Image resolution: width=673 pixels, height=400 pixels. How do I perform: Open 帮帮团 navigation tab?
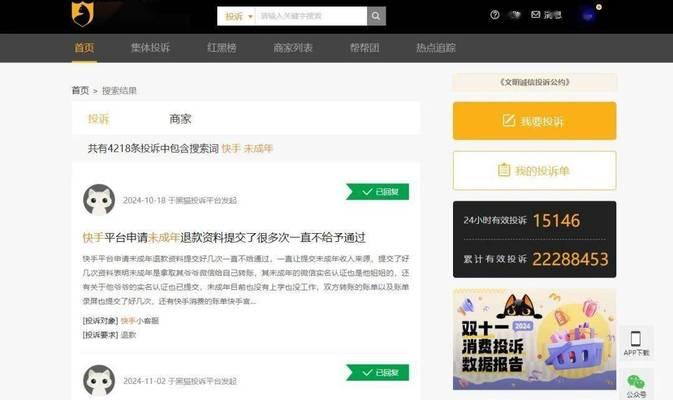(364, 48)
